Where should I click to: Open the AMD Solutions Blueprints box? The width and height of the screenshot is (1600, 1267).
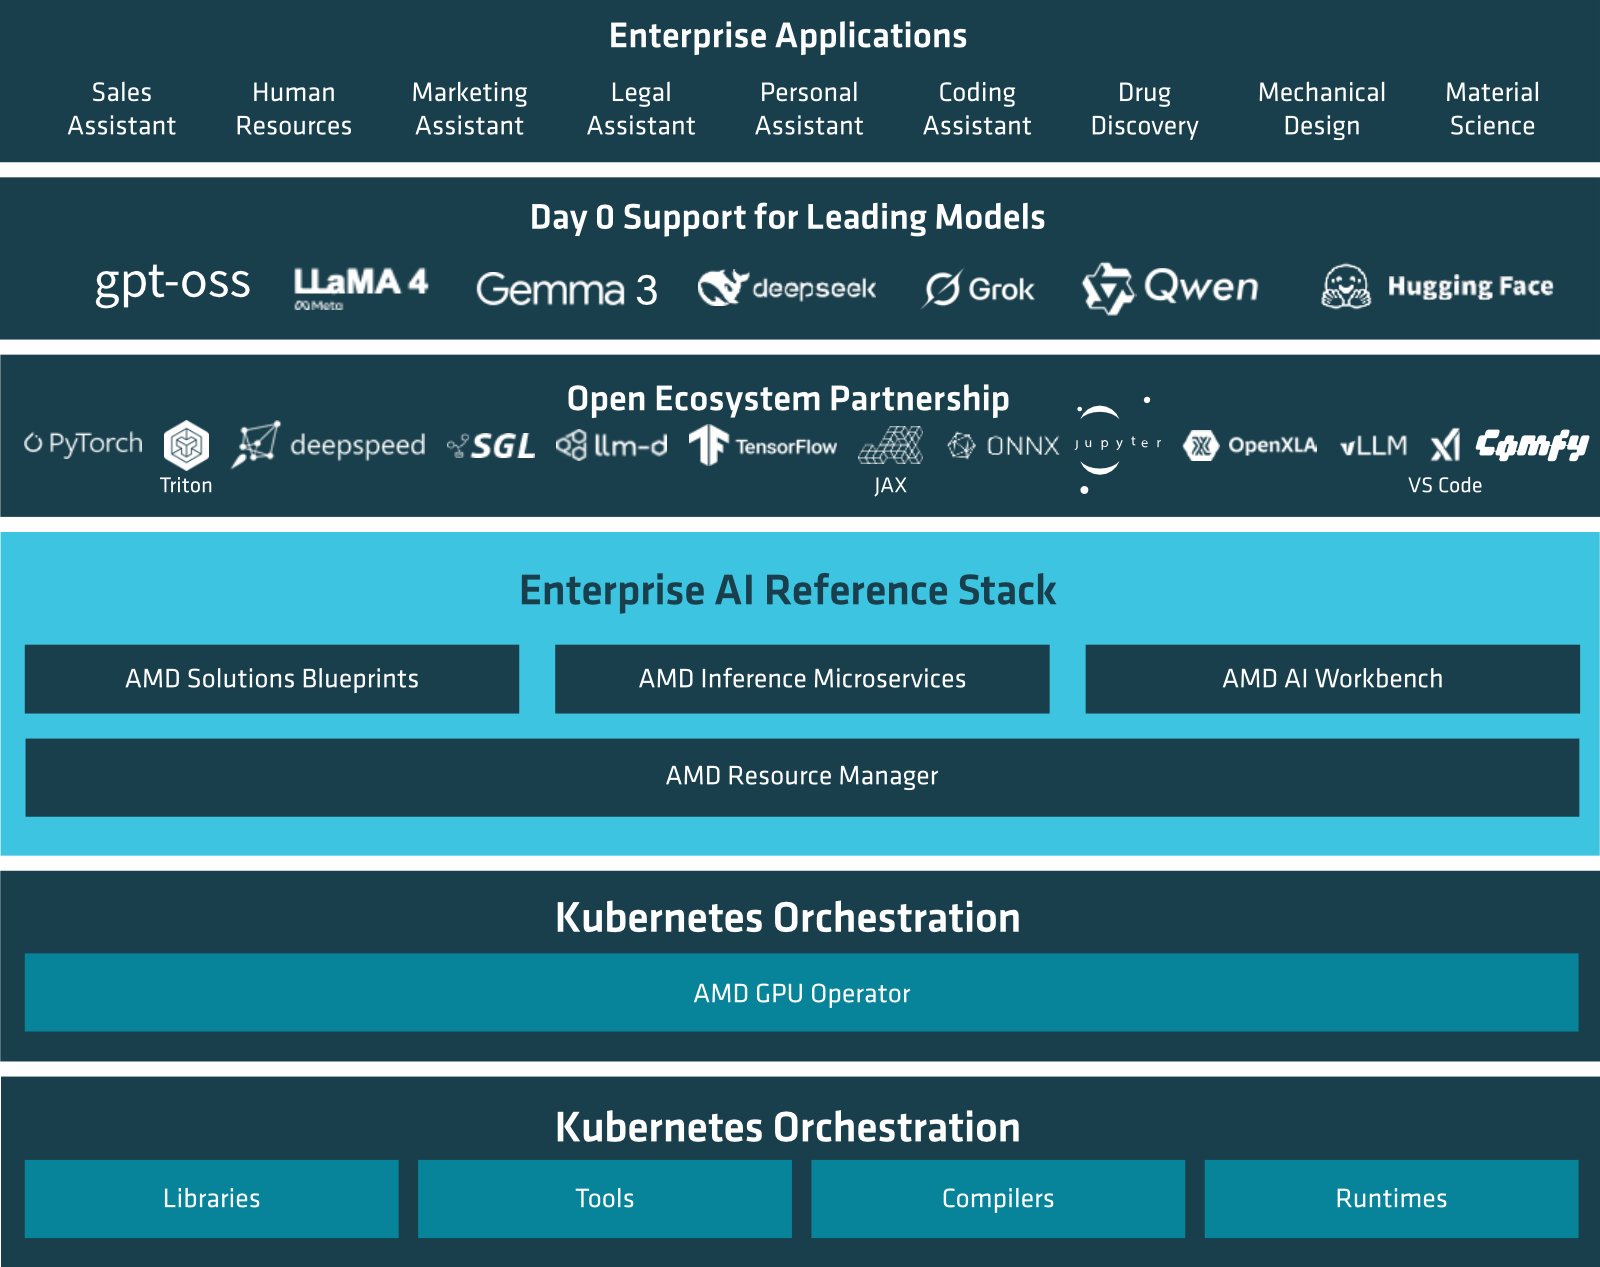pyautogui.click(x=272, y=679)
